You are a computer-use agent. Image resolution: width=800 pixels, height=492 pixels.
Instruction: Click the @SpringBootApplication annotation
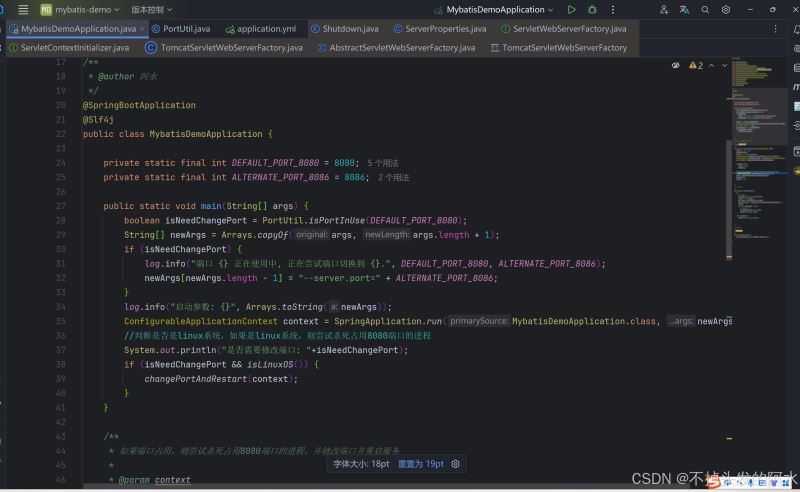coord(139,105)
